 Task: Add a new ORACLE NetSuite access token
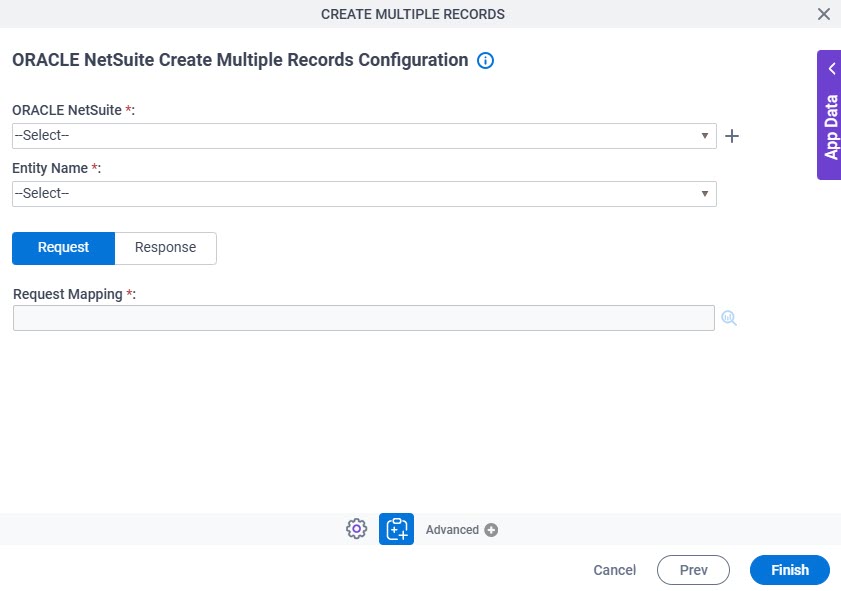tap(732, 136)
